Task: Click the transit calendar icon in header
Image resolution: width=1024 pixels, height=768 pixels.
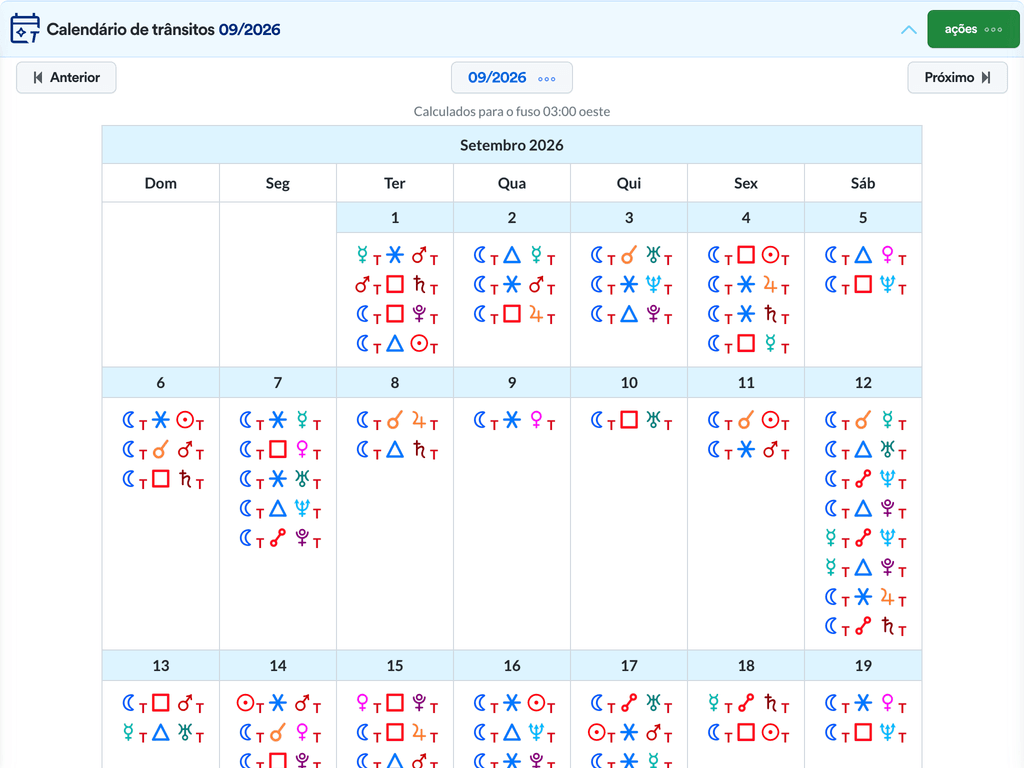Action: tap(25, 29)
